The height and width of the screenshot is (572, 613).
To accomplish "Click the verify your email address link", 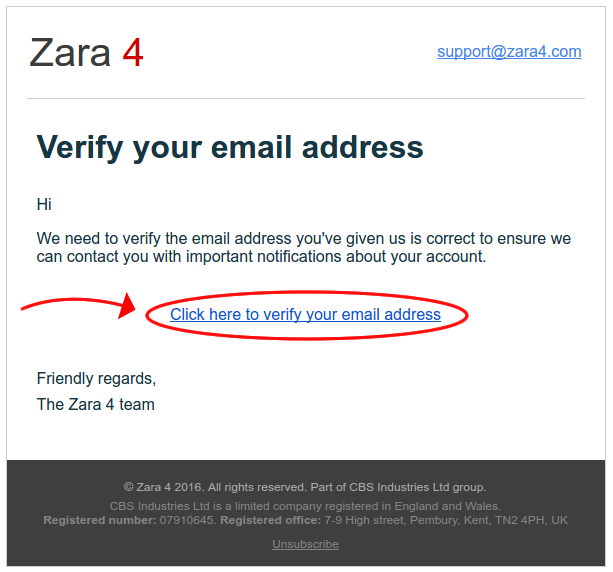I will 305,314.
